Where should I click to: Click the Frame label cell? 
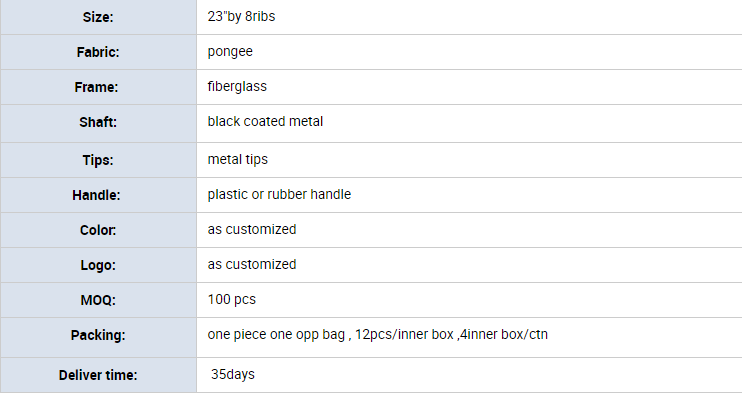pyautogui.click(x=98, y=87)
